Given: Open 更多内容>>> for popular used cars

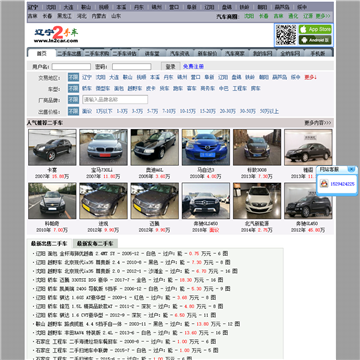Looking at the screenshot, I should coord(318,123).
